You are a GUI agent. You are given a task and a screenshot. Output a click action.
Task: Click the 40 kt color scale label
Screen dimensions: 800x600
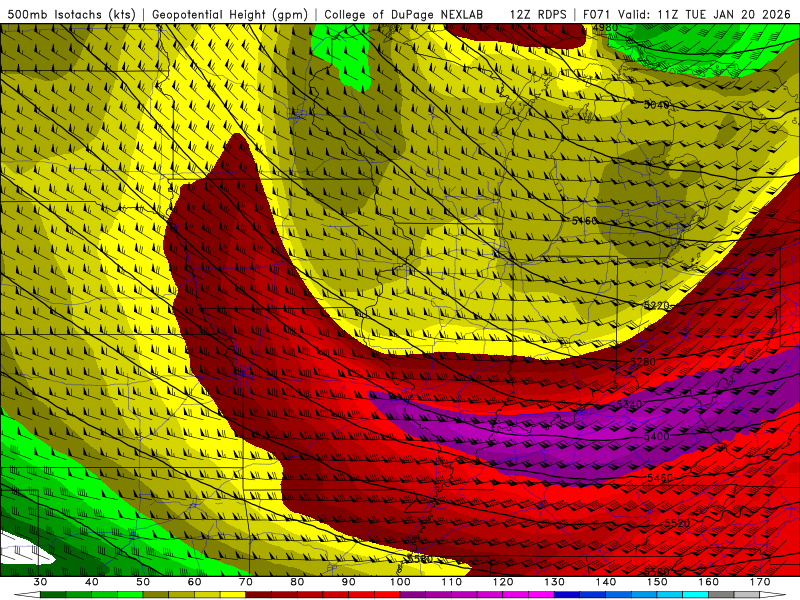click(92, 582)
